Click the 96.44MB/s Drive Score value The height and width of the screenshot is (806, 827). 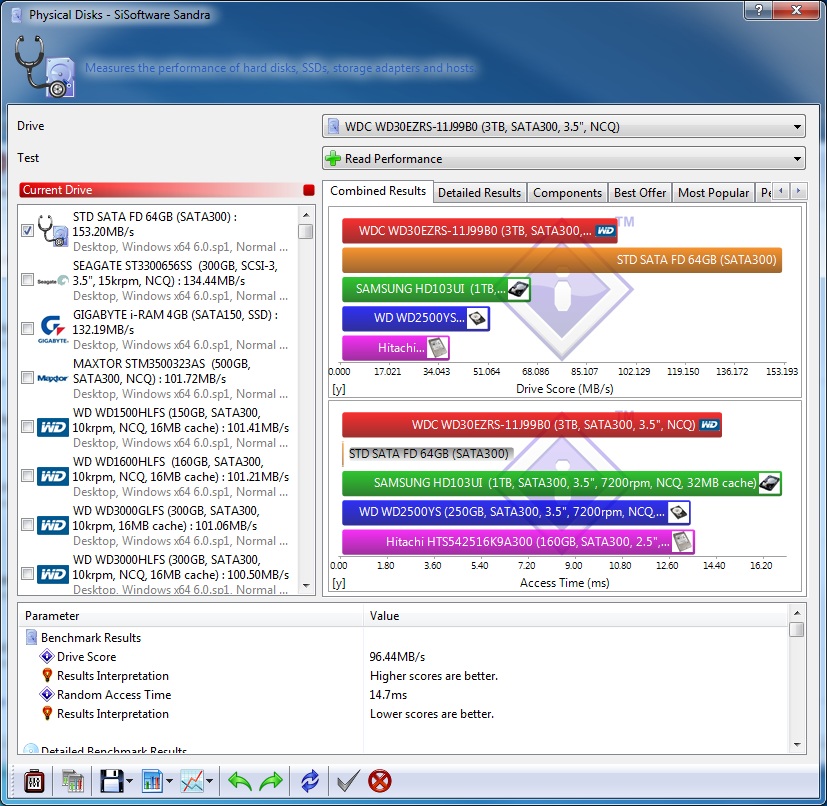(397, 657)
